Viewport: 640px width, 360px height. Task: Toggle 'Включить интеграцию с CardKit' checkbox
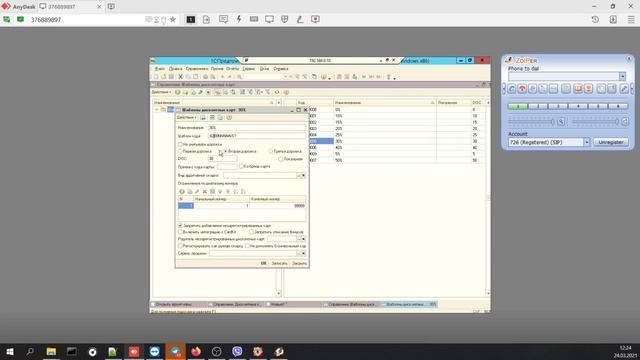click(x=180, y=232)
